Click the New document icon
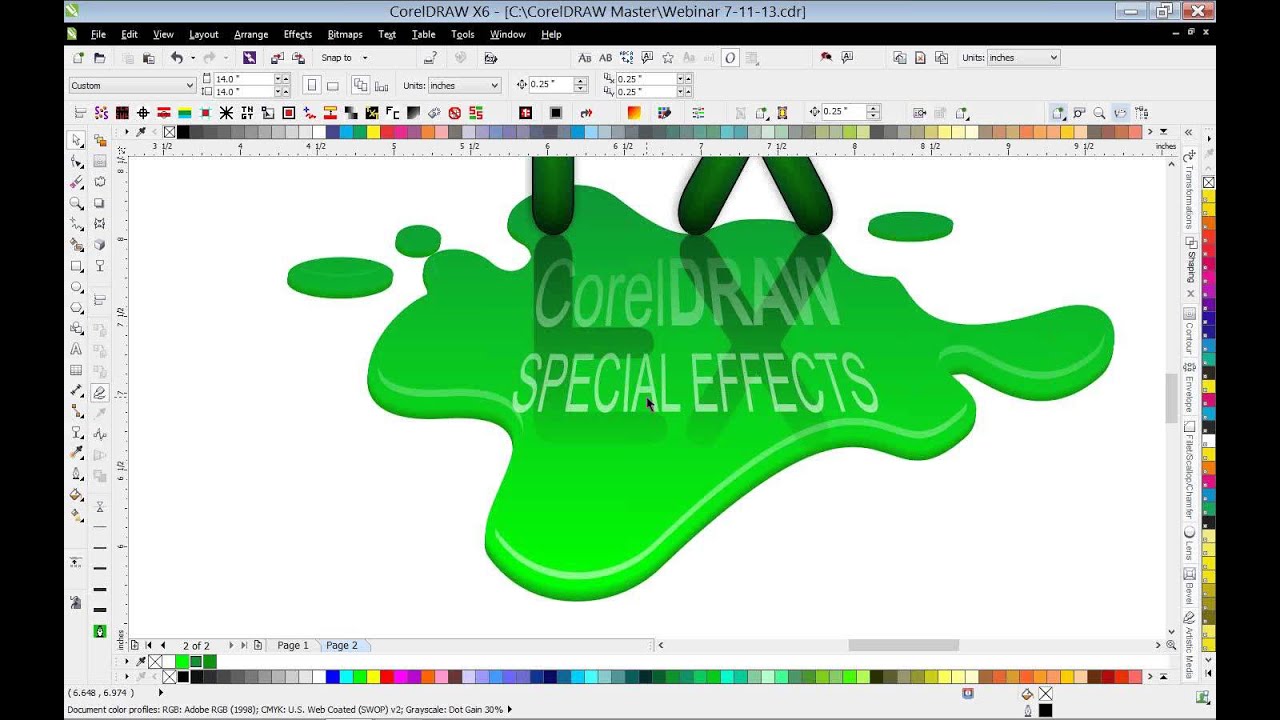This screenshot has height=720, width=1280. 77,58
